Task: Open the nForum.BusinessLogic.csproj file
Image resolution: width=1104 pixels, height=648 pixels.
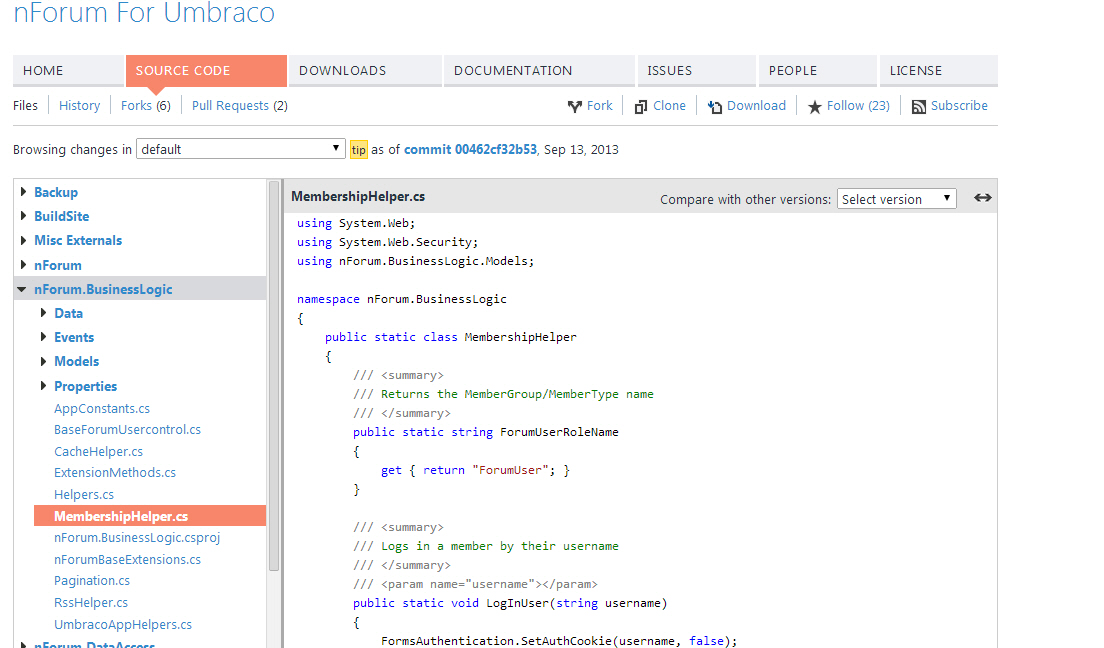Action: pos(137,537)
